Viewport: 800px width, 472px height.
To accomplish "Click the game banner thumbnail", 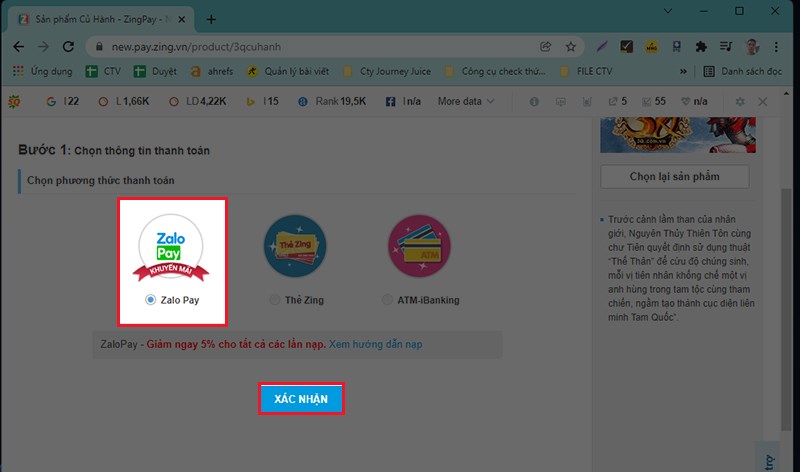I will click(678, 135).
